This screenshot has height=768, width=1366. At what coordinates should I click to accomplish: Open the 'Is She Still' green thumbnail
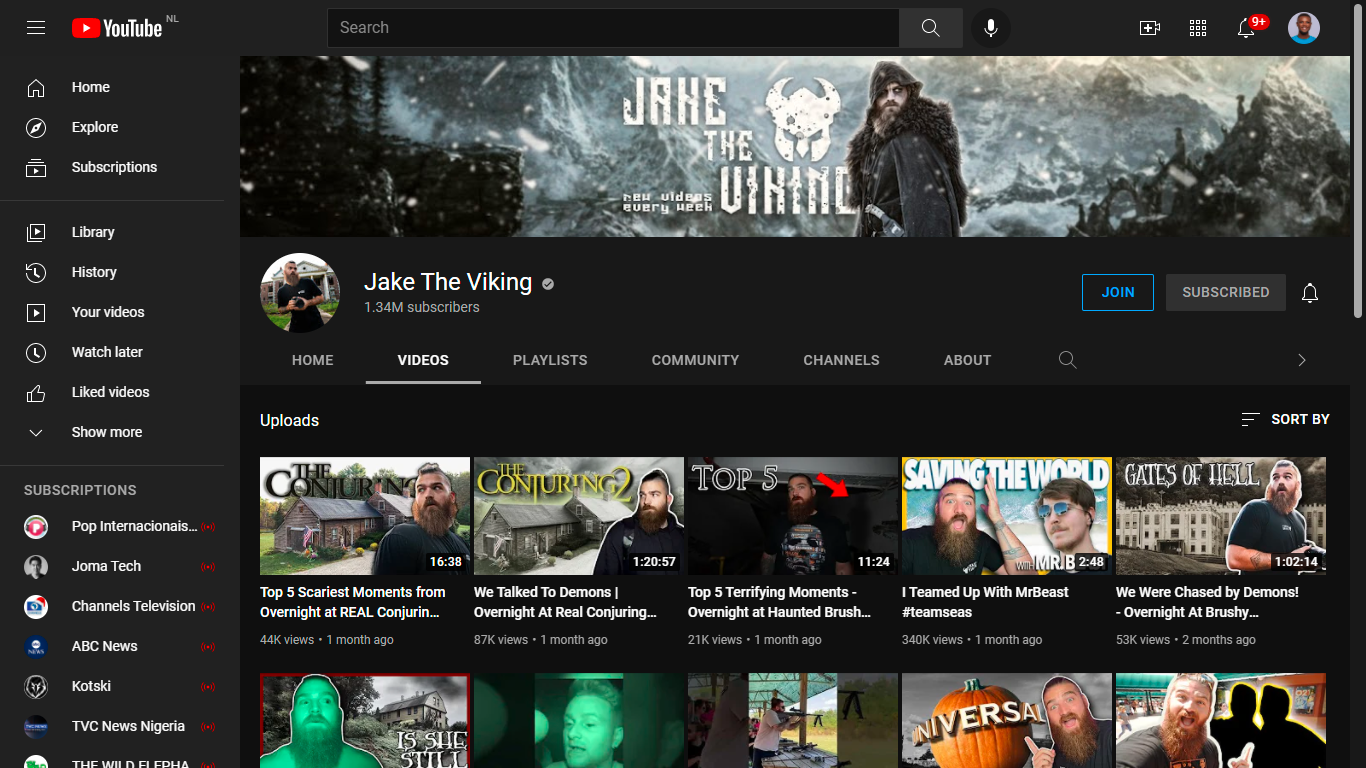click(x=365, y=720)
